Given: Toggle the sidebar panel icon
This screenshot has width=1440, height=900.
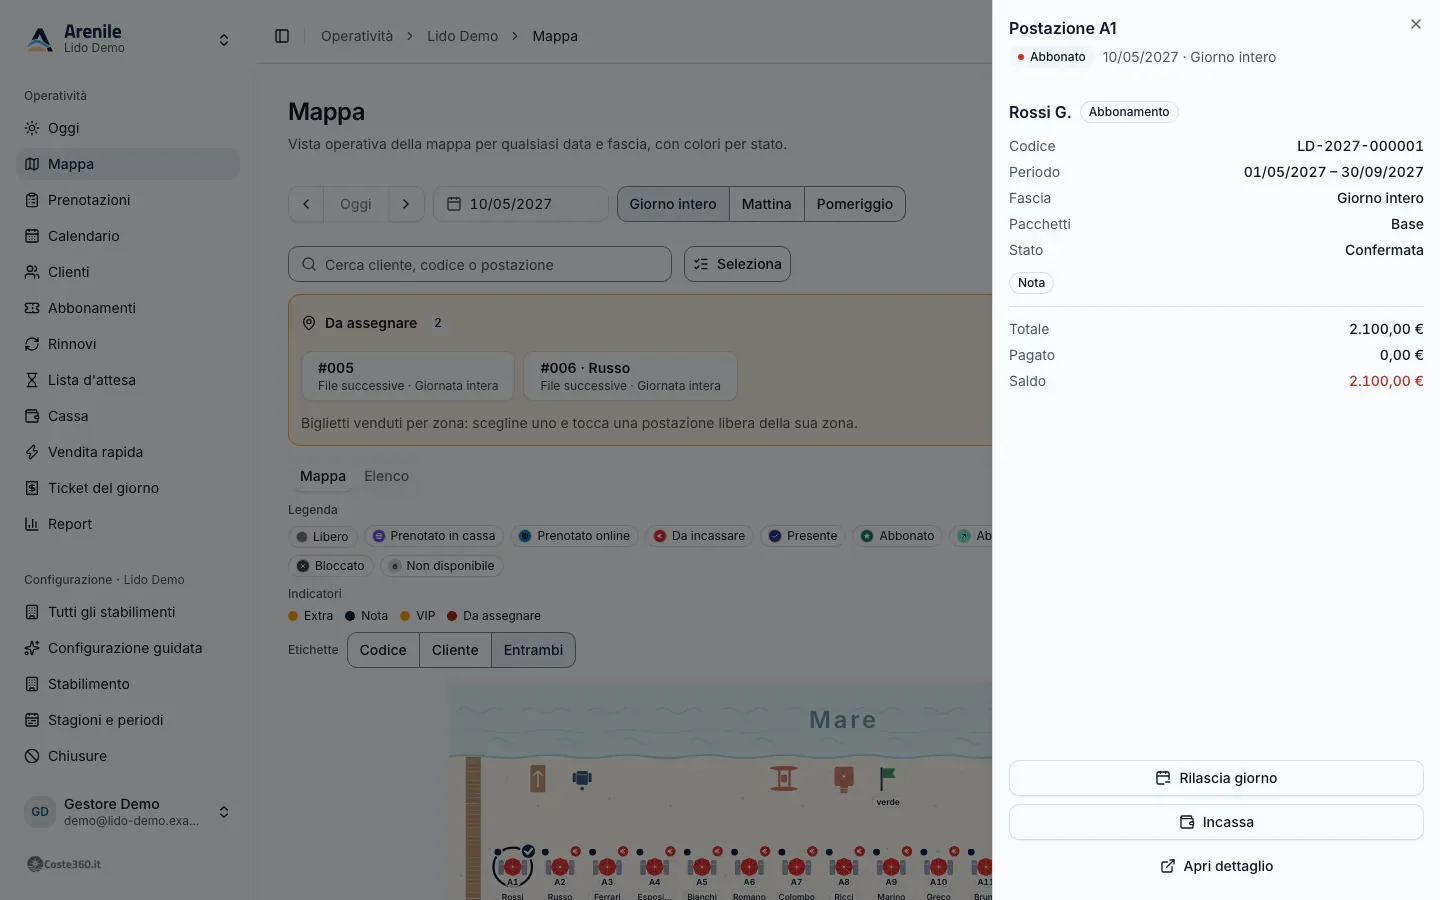Looking at the screenshot, I should (282, 36).
